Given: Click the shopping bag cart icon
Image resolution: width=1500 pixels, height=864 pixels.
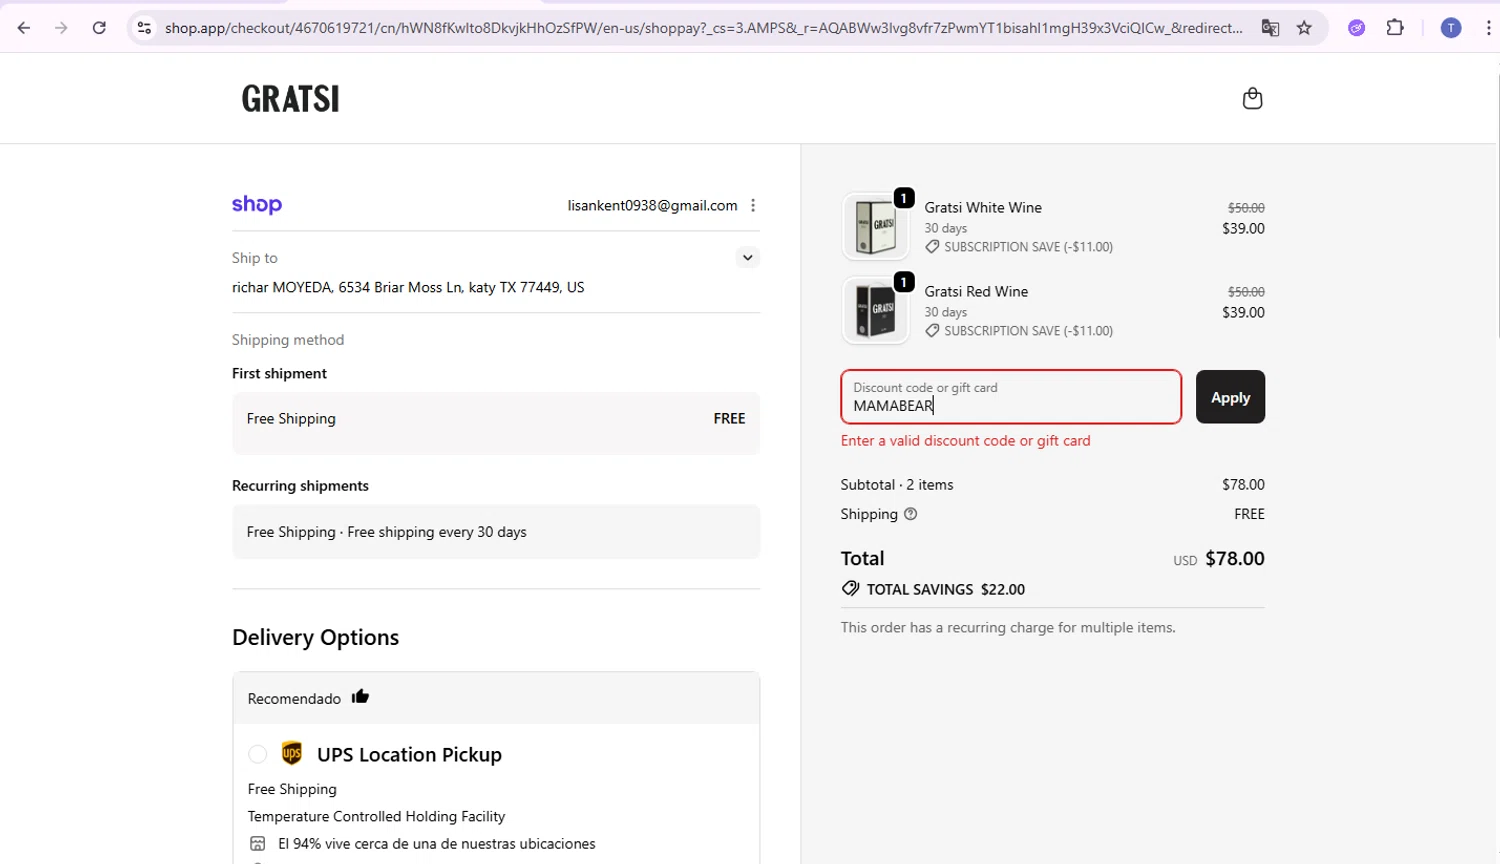Looking at the screenshot, I should (x=1252, y=98).
